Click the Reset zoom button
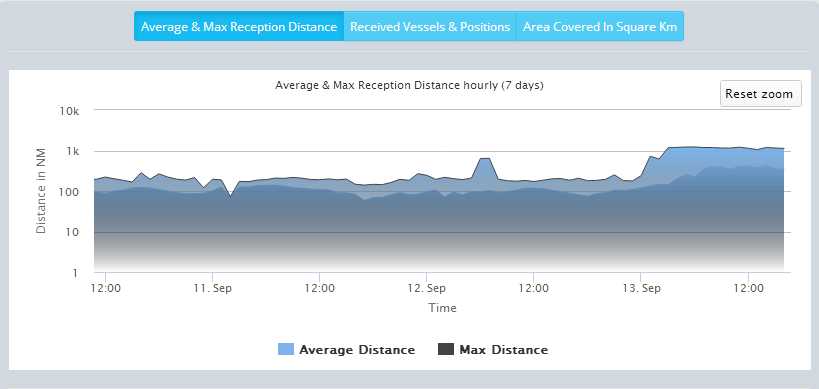Viewport: 819px width, 389px height. 760,94
